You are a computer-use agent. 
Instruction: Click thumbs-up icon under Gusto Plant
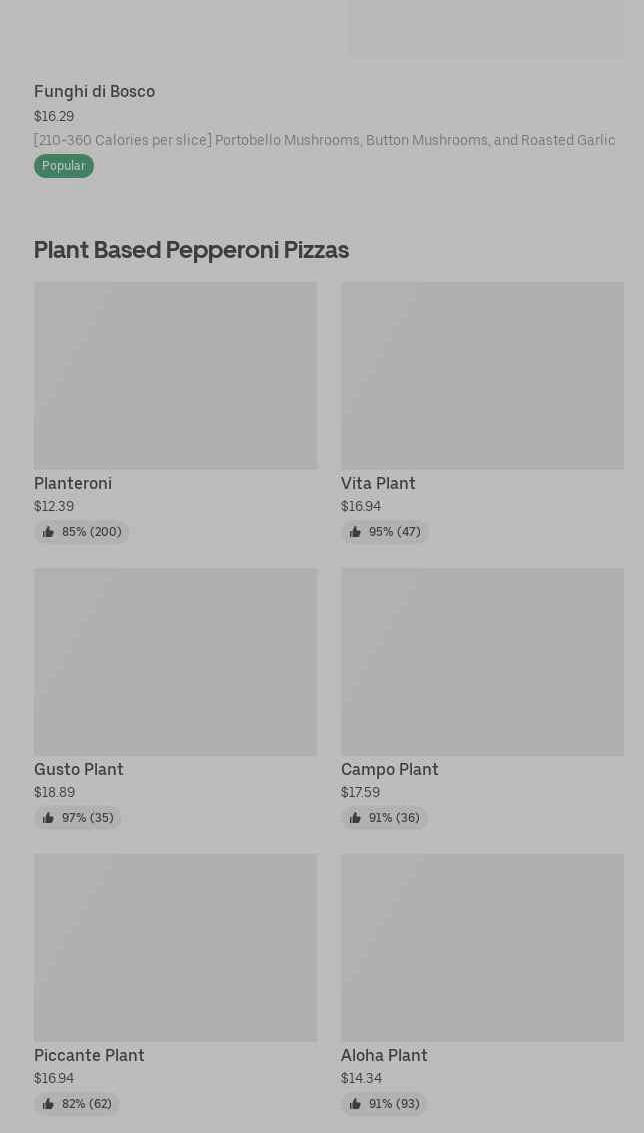coord(48,818)
